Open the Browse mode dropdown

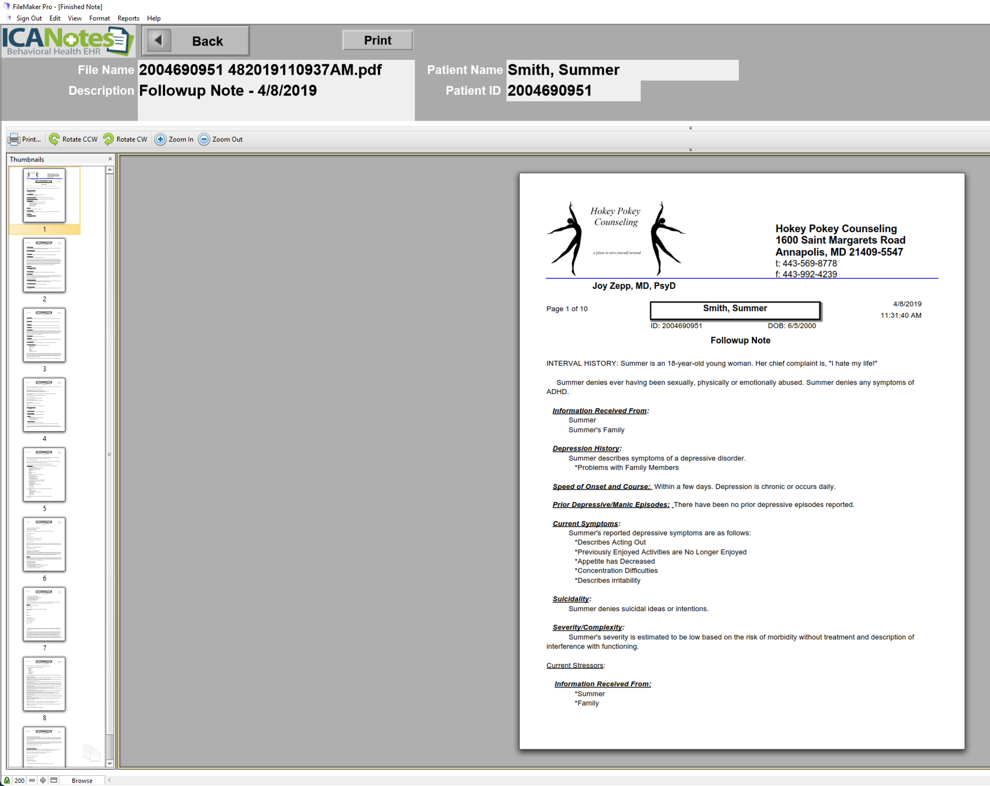pyautogui.click(x=82, y=780)
